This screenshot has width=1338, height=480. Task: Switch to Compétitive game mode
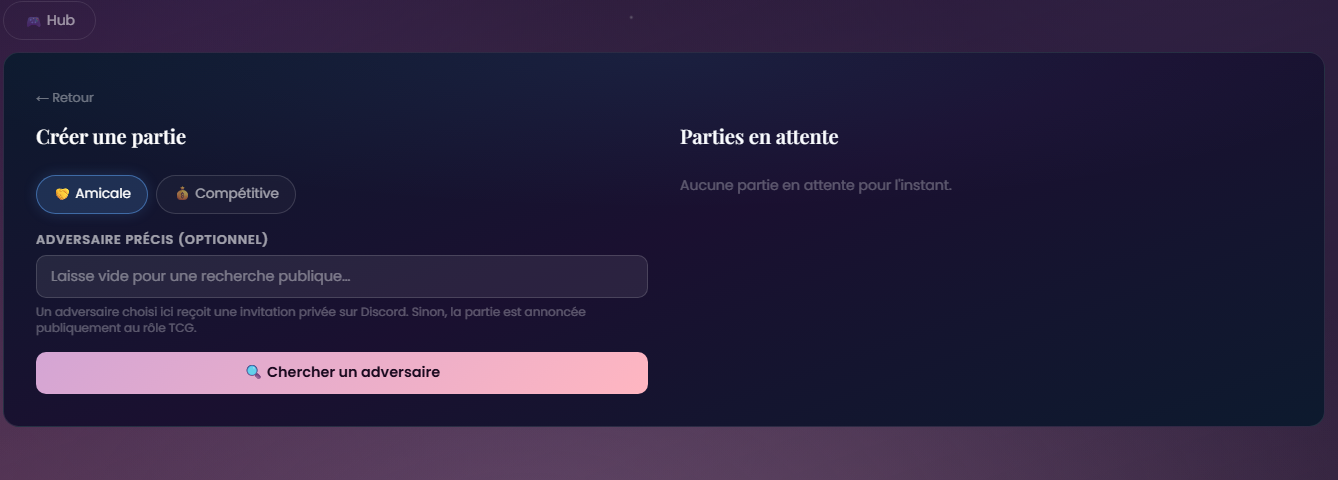coord(226,194)
